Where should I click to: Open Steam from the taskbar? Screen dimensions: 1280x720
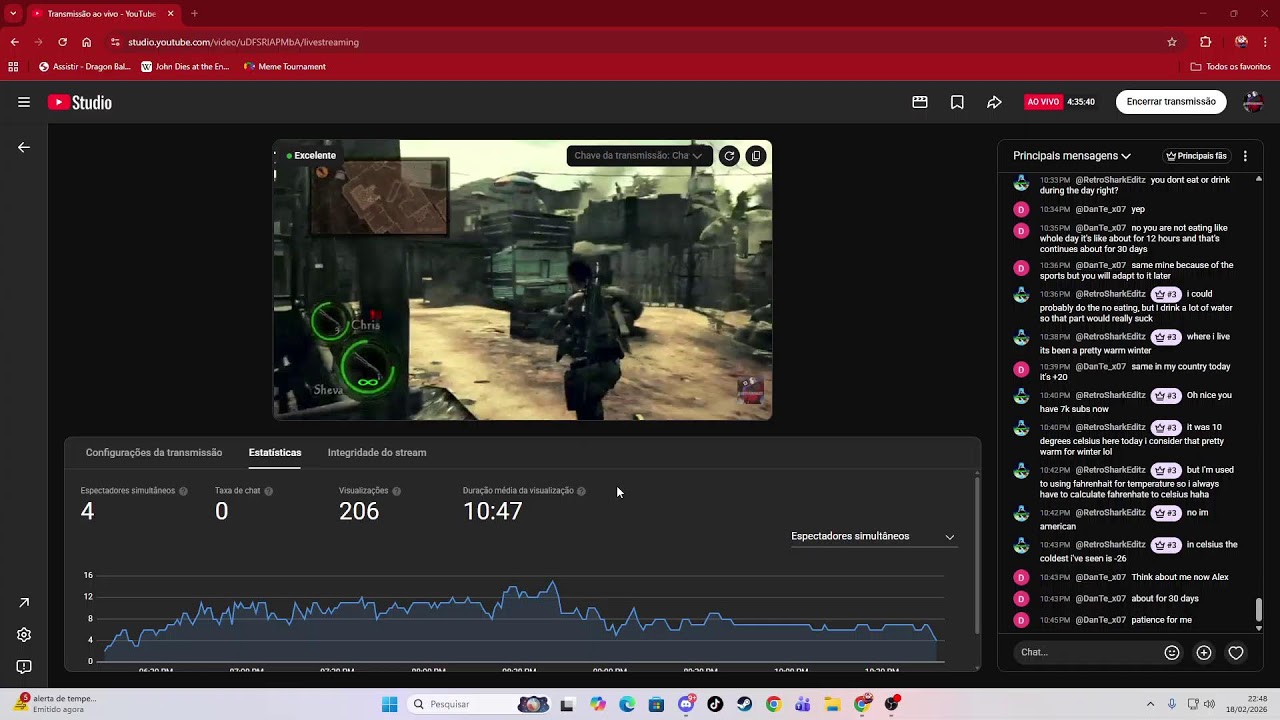pyautogui.click(x=744, y=704)
